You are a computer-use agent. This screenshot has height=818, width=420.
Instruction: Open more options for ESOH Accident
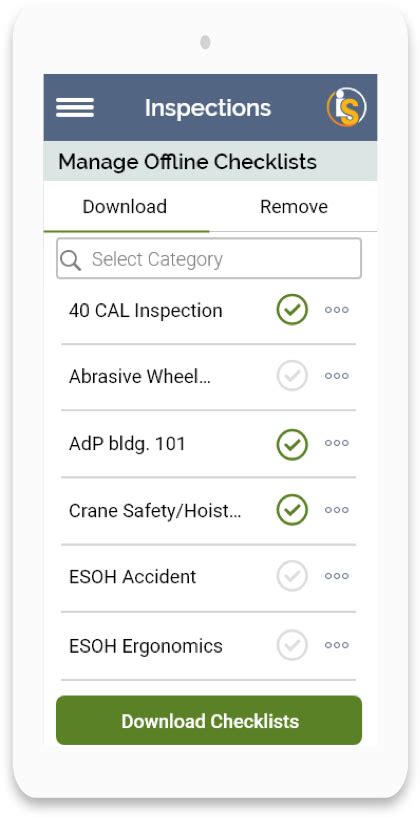(337, 576)
